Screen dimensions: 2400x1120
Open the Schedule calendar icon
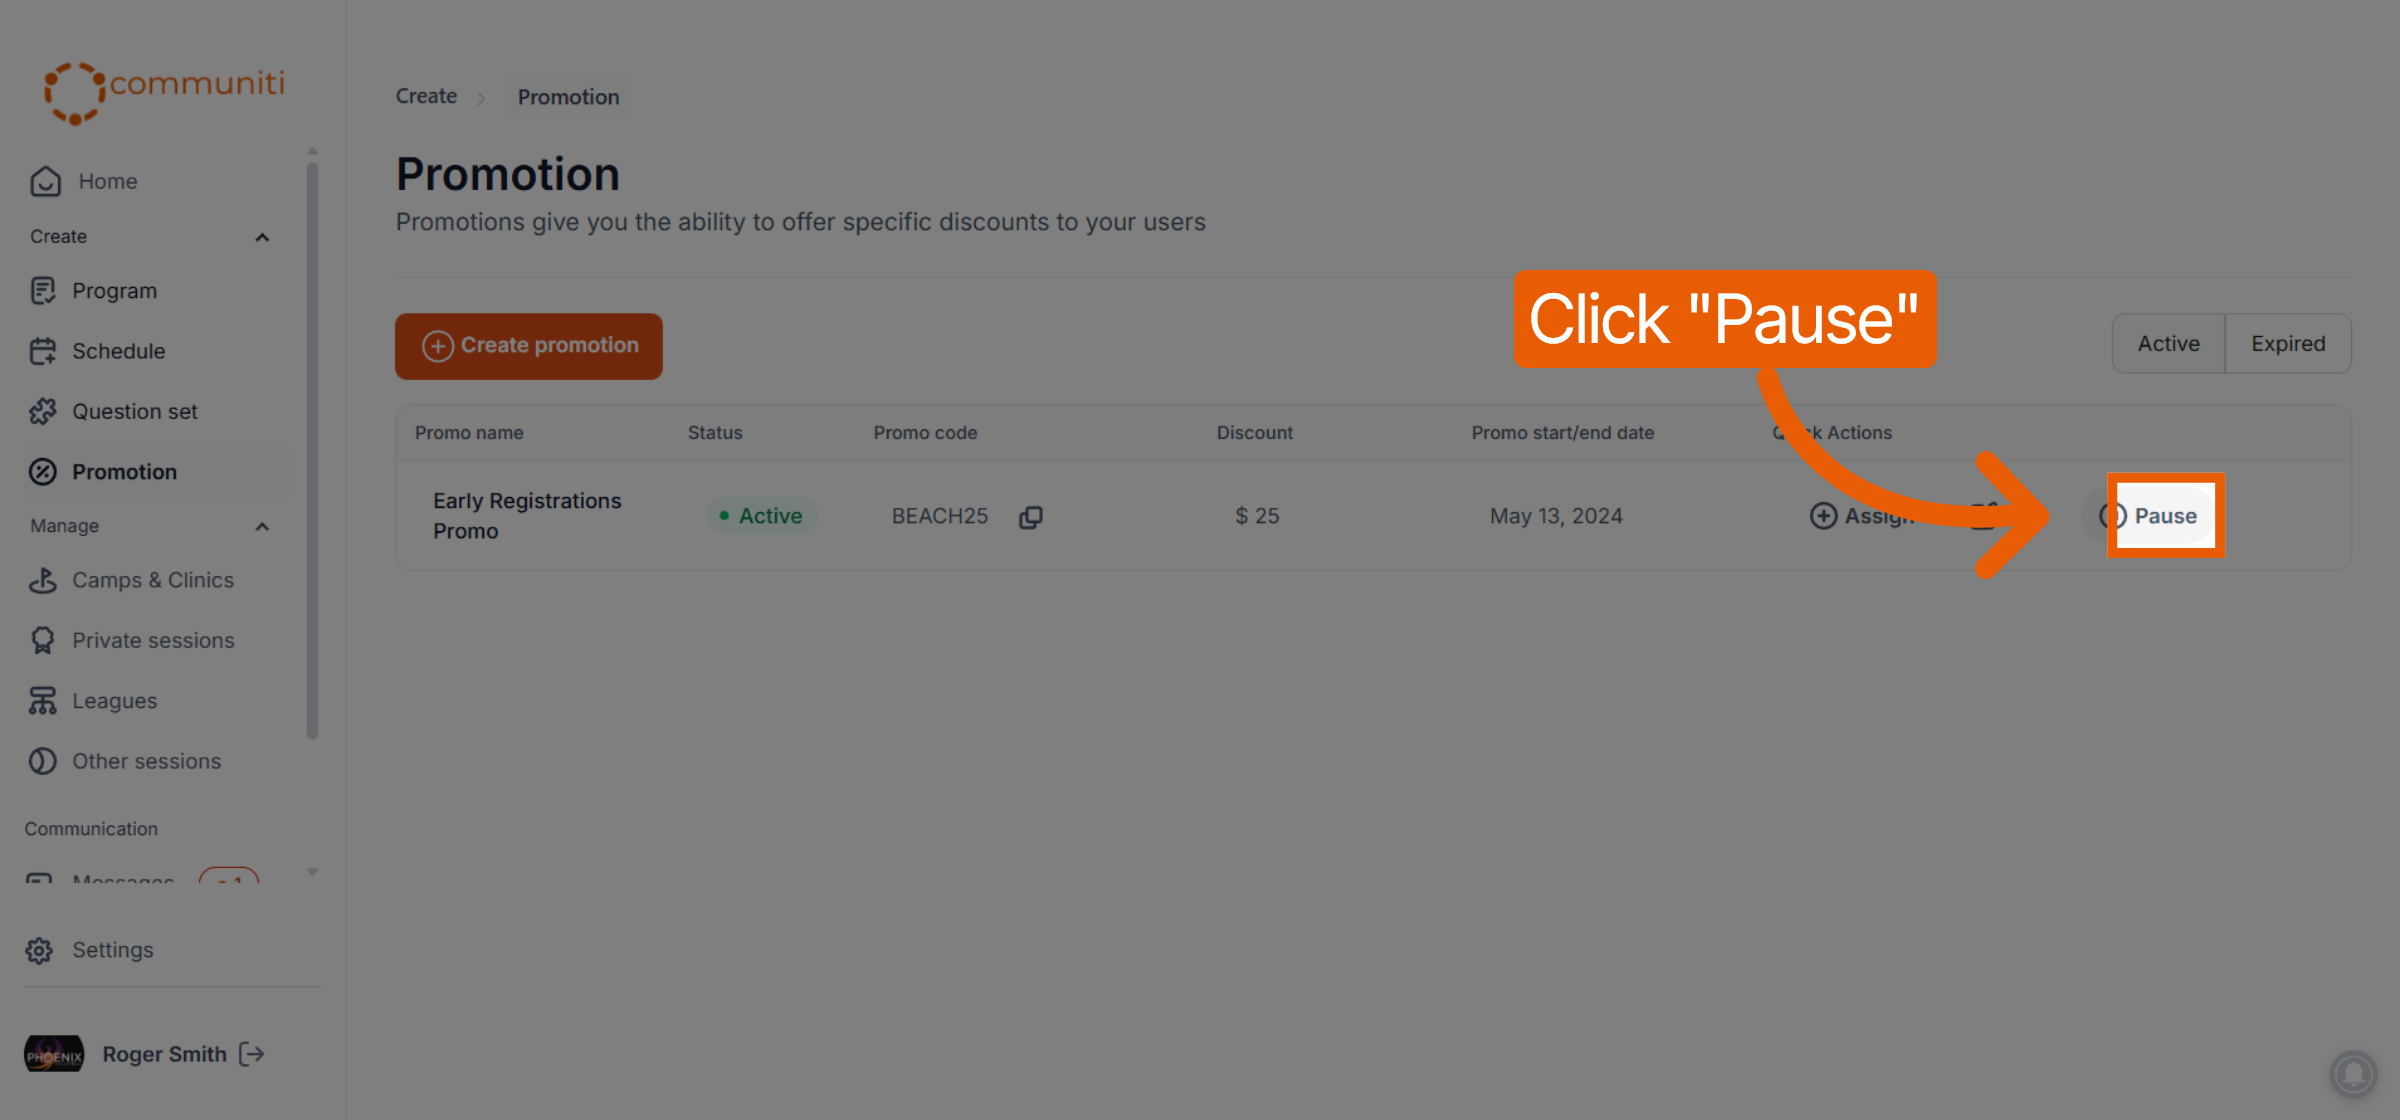tap(43, 351)
